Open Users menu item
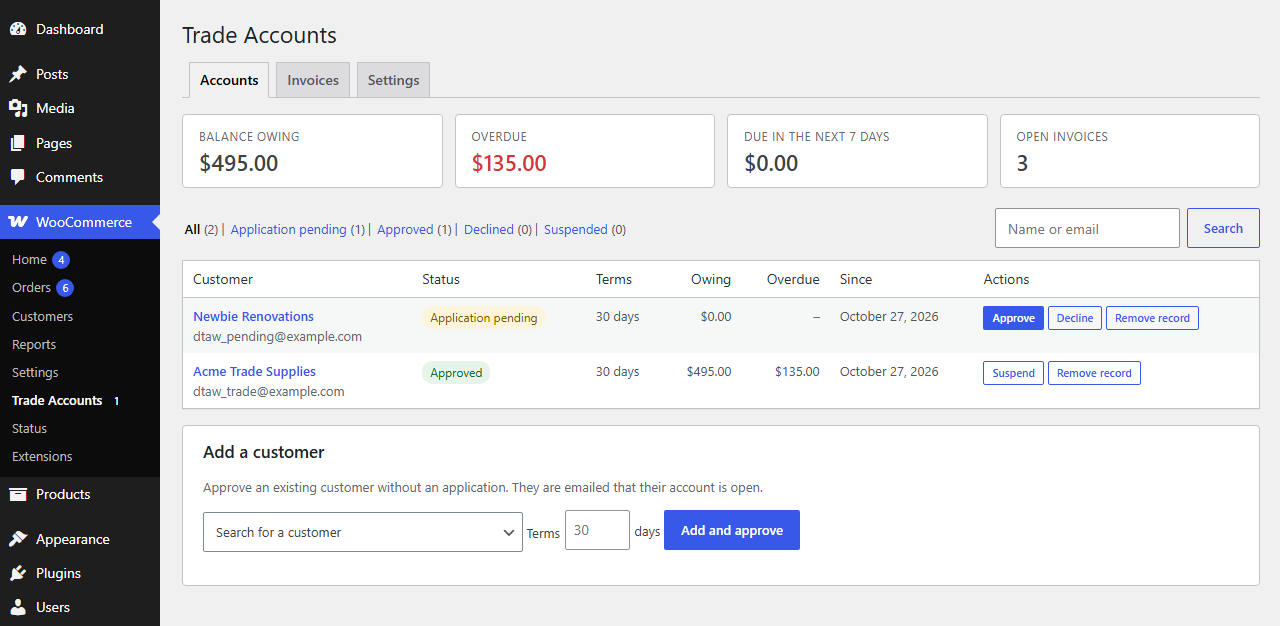Screen dimensions: 1280x626 tap(80, 607)
